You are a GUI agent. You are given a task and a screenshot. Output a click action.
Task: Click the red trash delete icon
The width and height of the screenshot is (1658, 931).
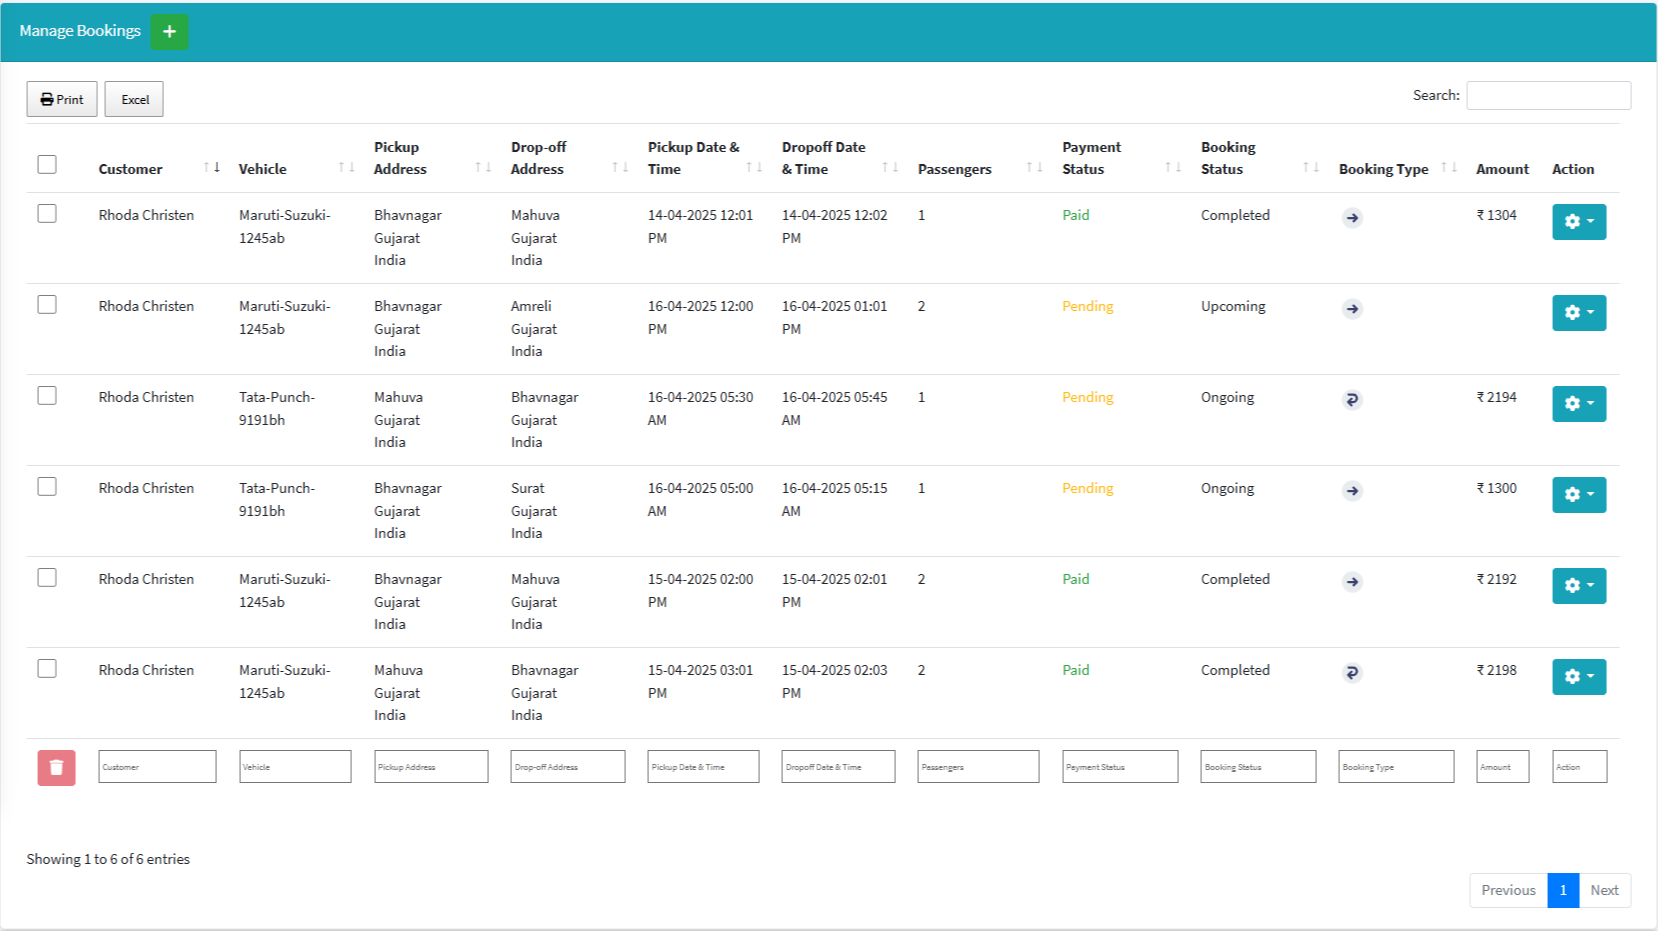[57, 767]
